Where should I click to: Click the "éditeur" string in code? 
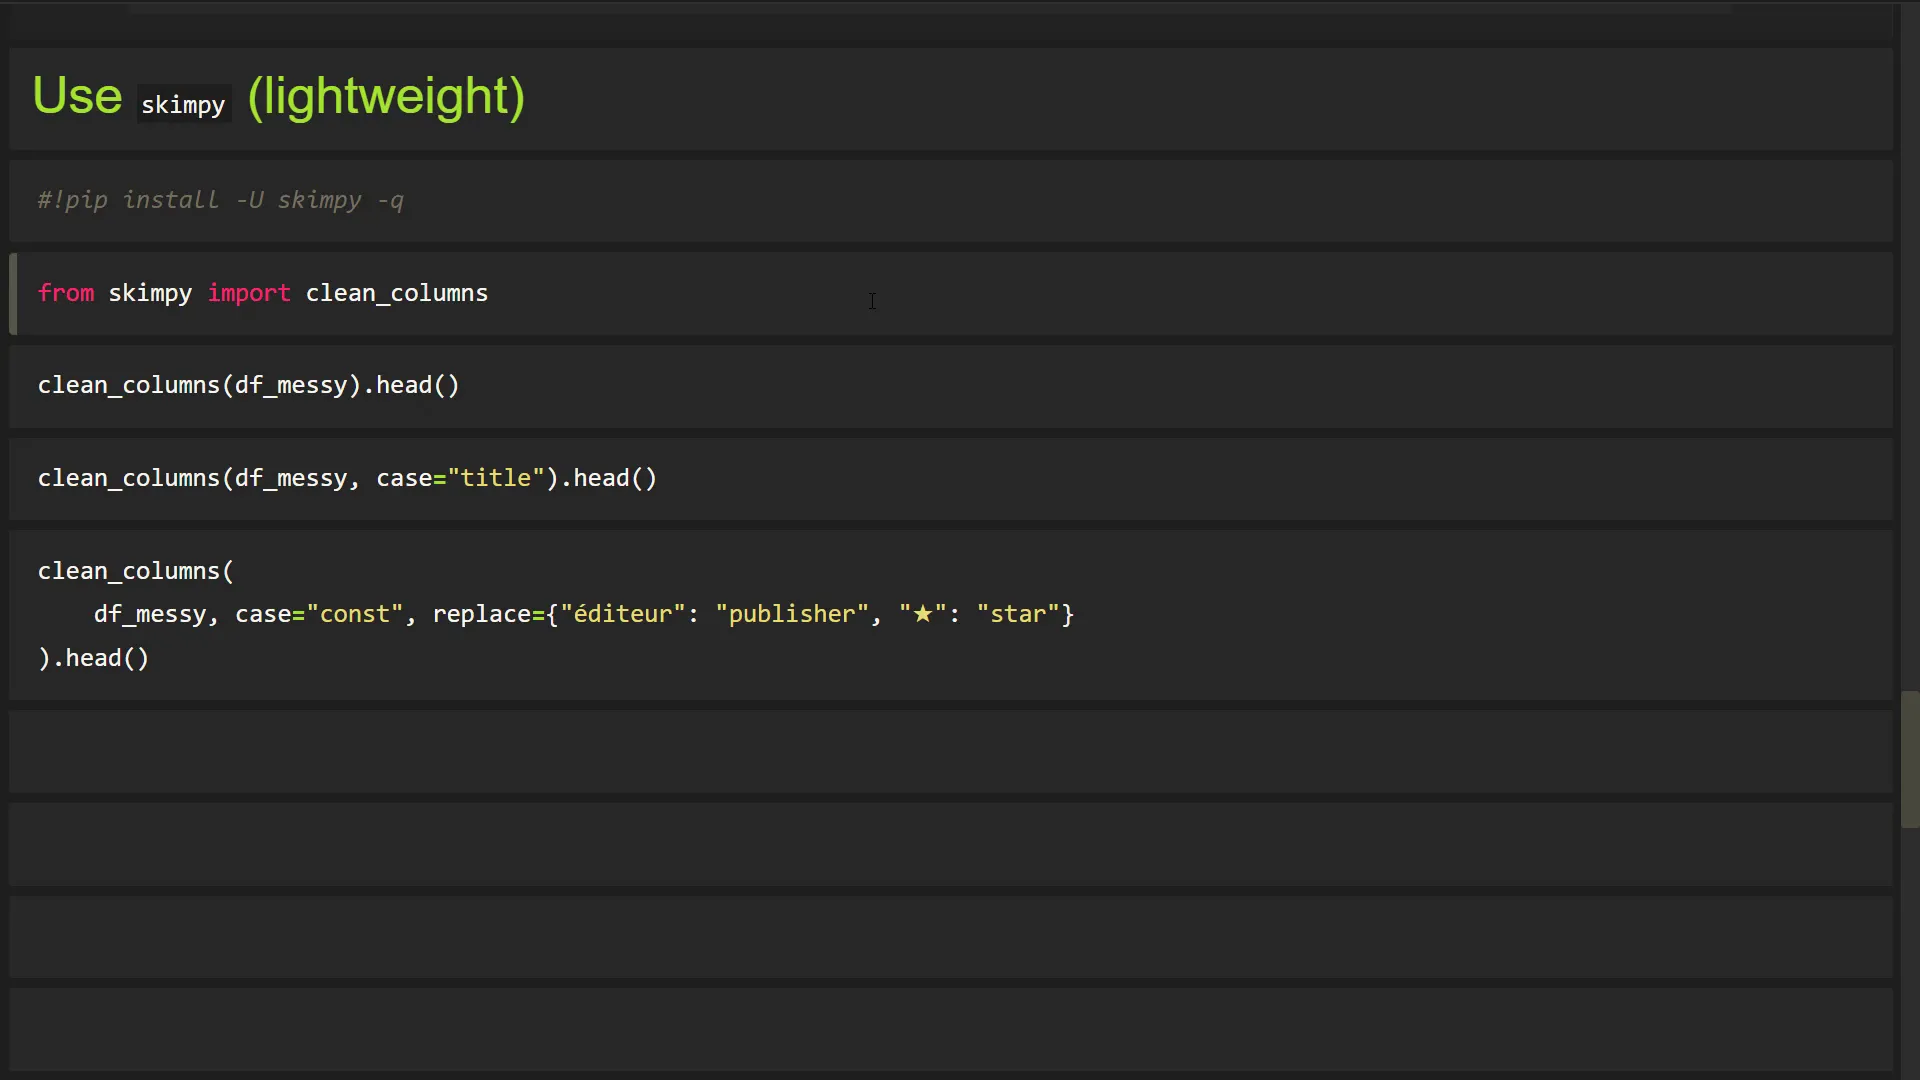[x=623, y=614]
